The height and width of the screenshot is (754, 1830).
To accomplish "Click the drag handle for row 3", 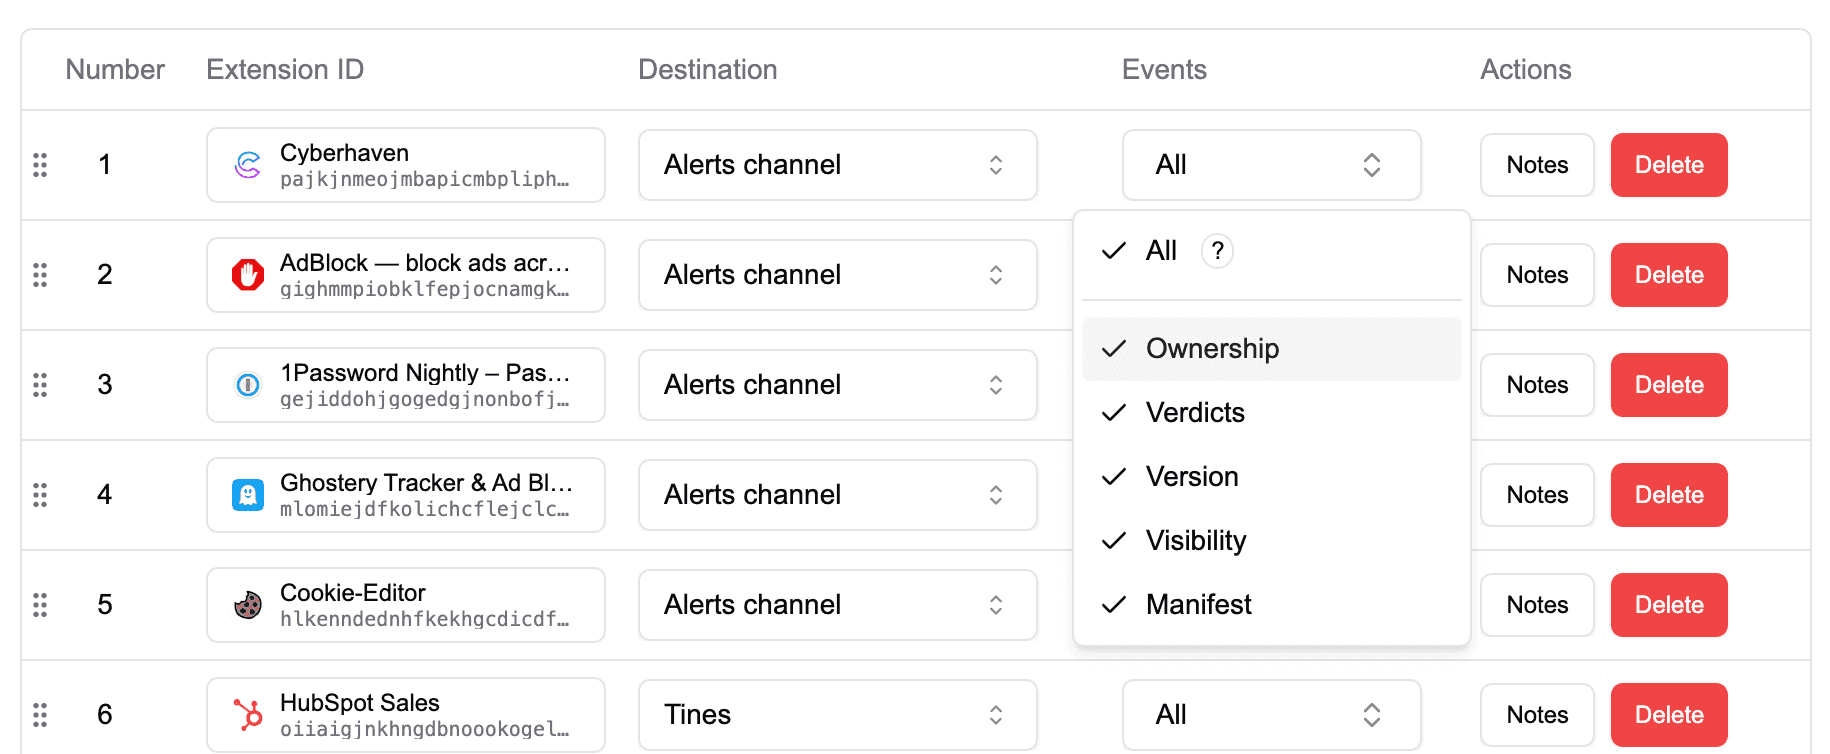I will click(x=40, y=385).
